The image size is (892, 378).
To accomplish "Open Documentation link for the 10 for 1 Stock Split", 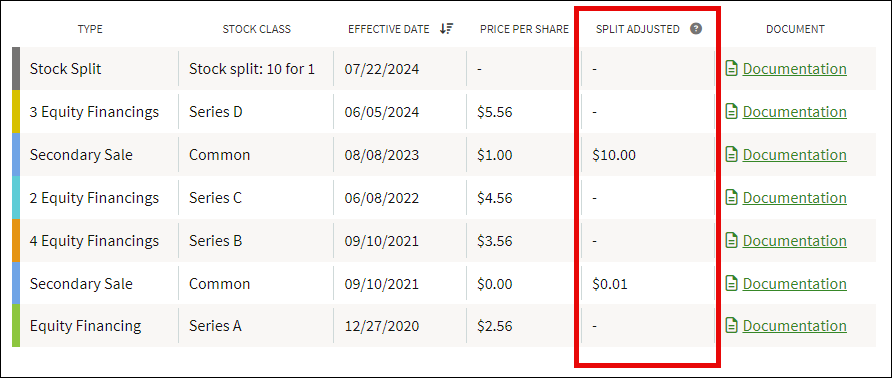I will tap(794, 69).
